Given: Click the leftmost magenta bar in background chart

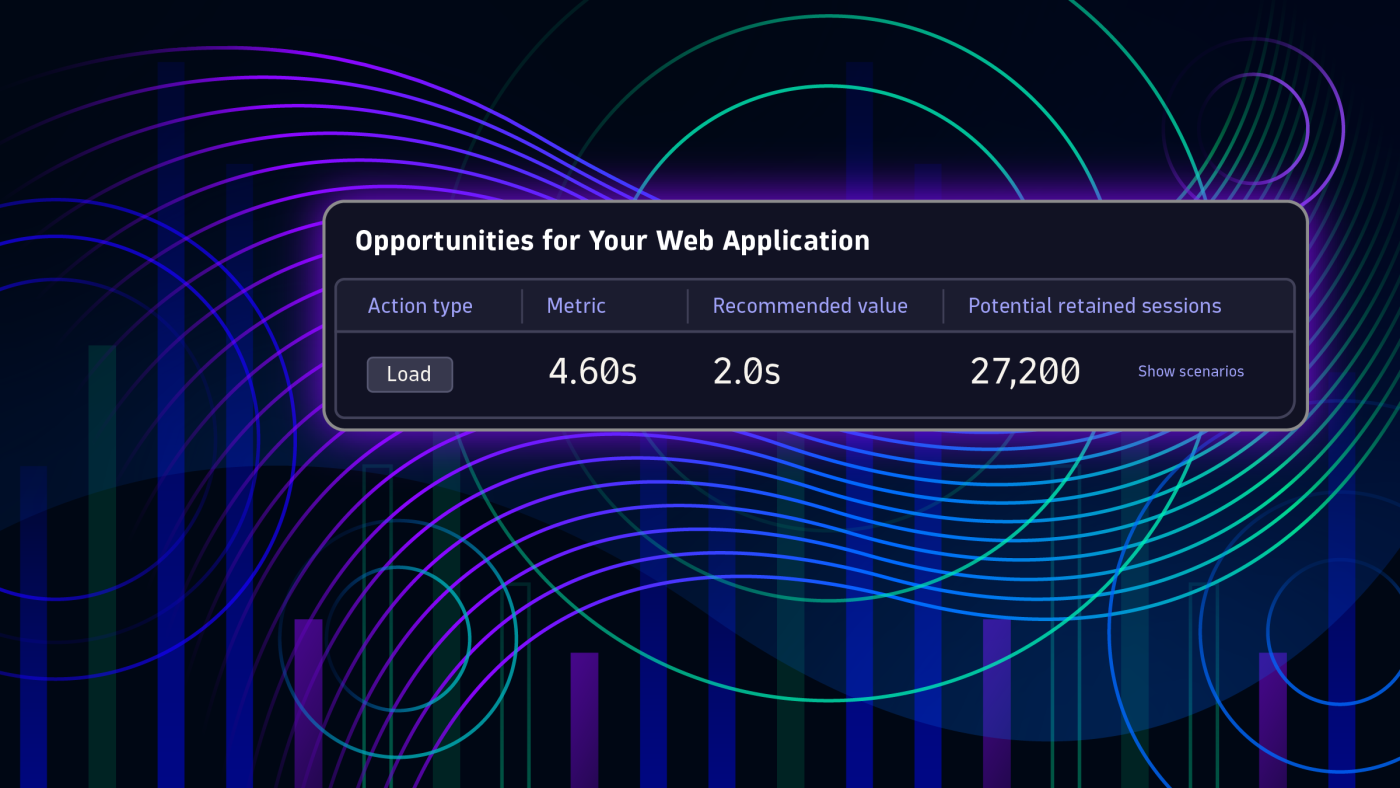Looking at the screenshot, I should (308, 702).
